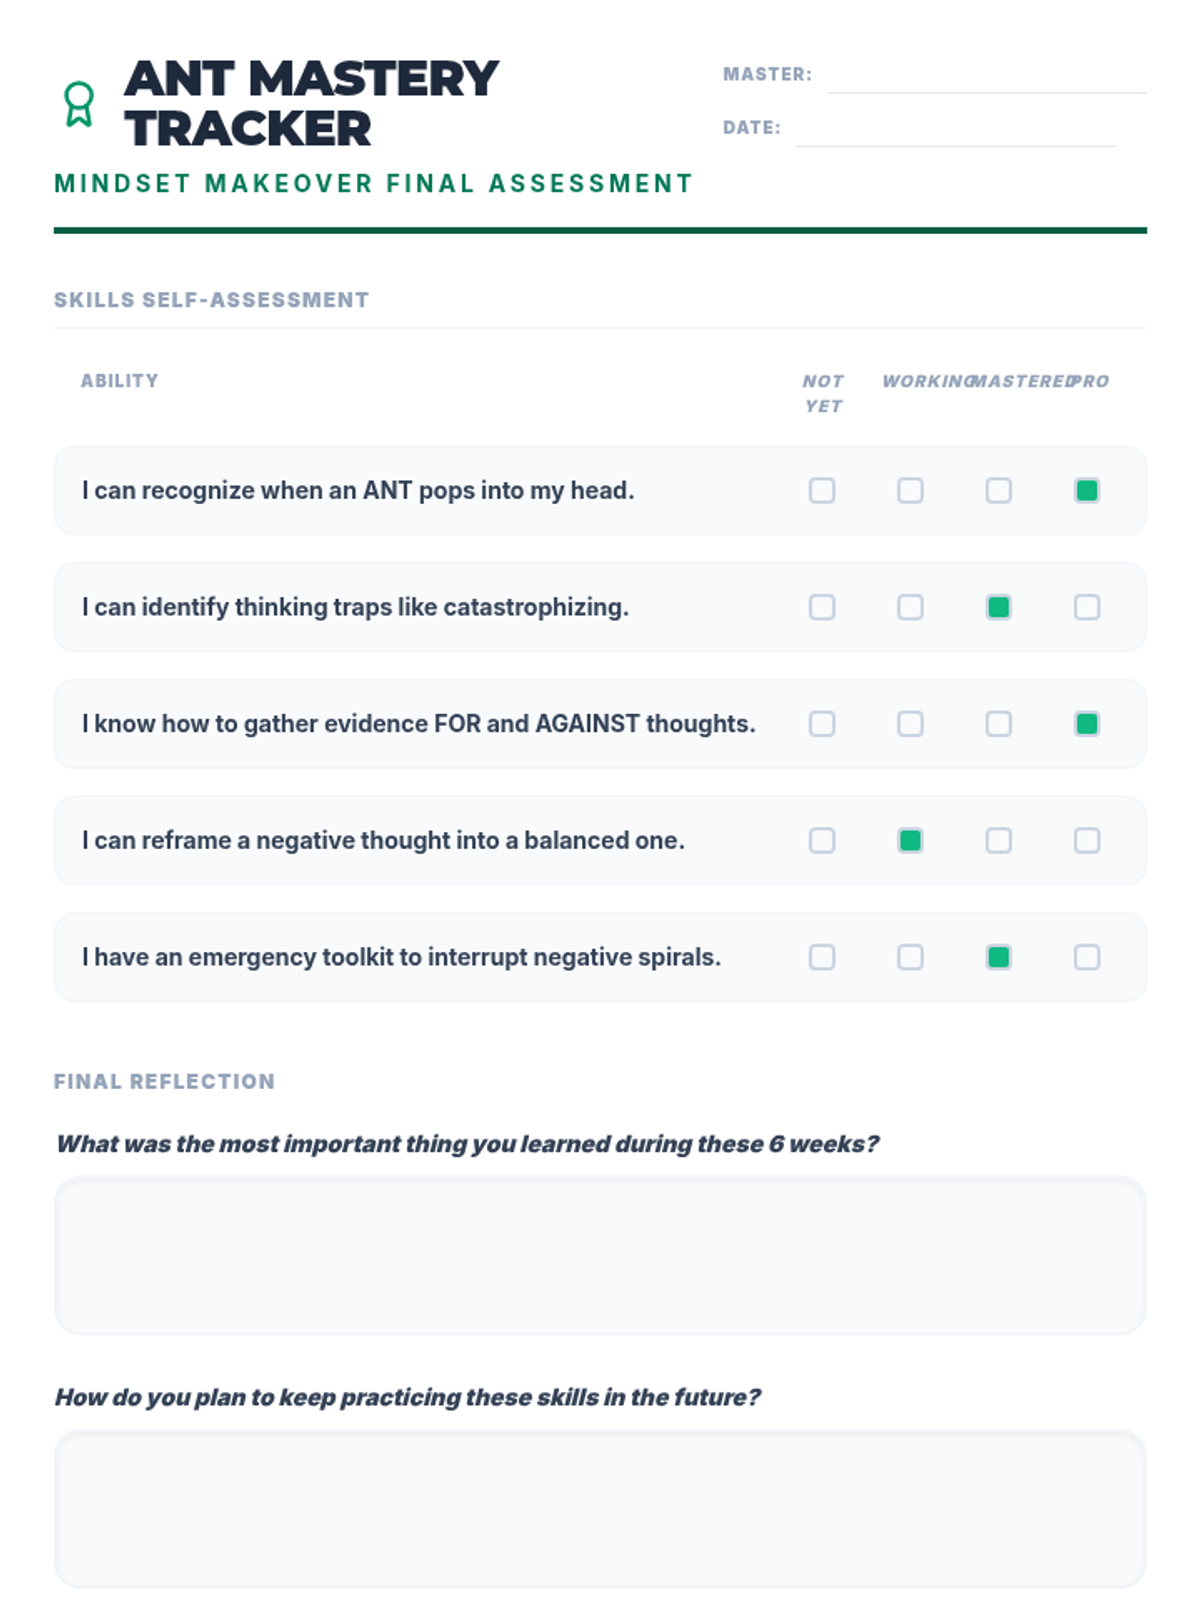Click the 'Not Yet' column header
The width and height of the screenshot is (1200, 1600).
pyautogui.click(x=823, y=393)
